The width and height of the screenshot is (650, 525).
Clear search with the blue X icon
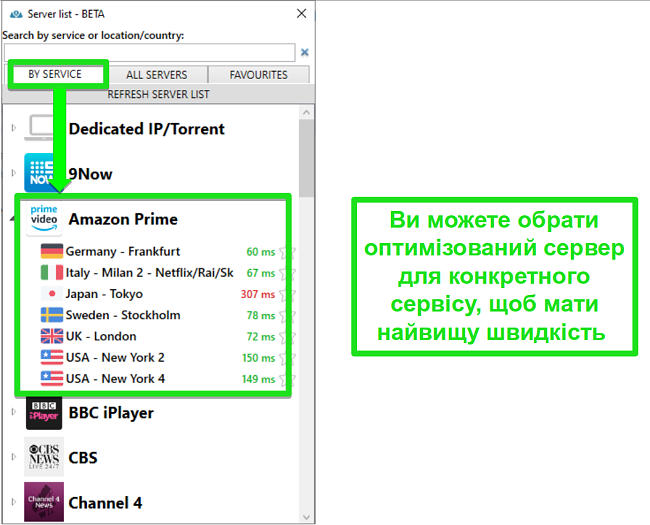305,52
